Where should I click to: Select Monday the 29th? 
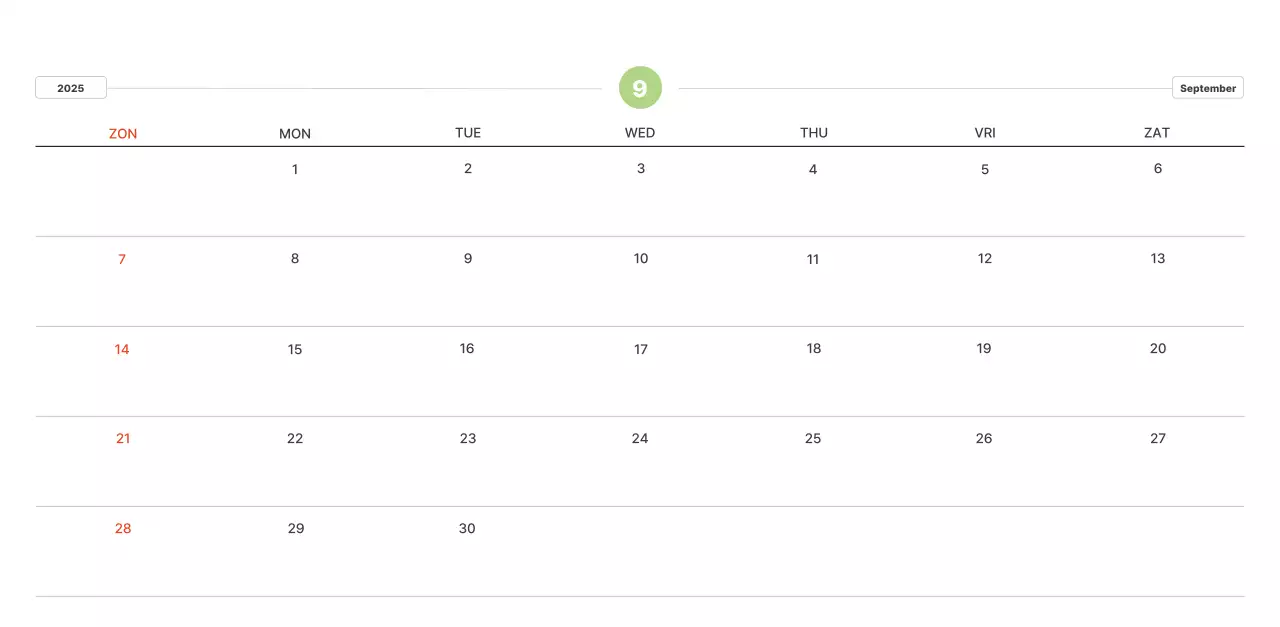click(x=296, y=528)
